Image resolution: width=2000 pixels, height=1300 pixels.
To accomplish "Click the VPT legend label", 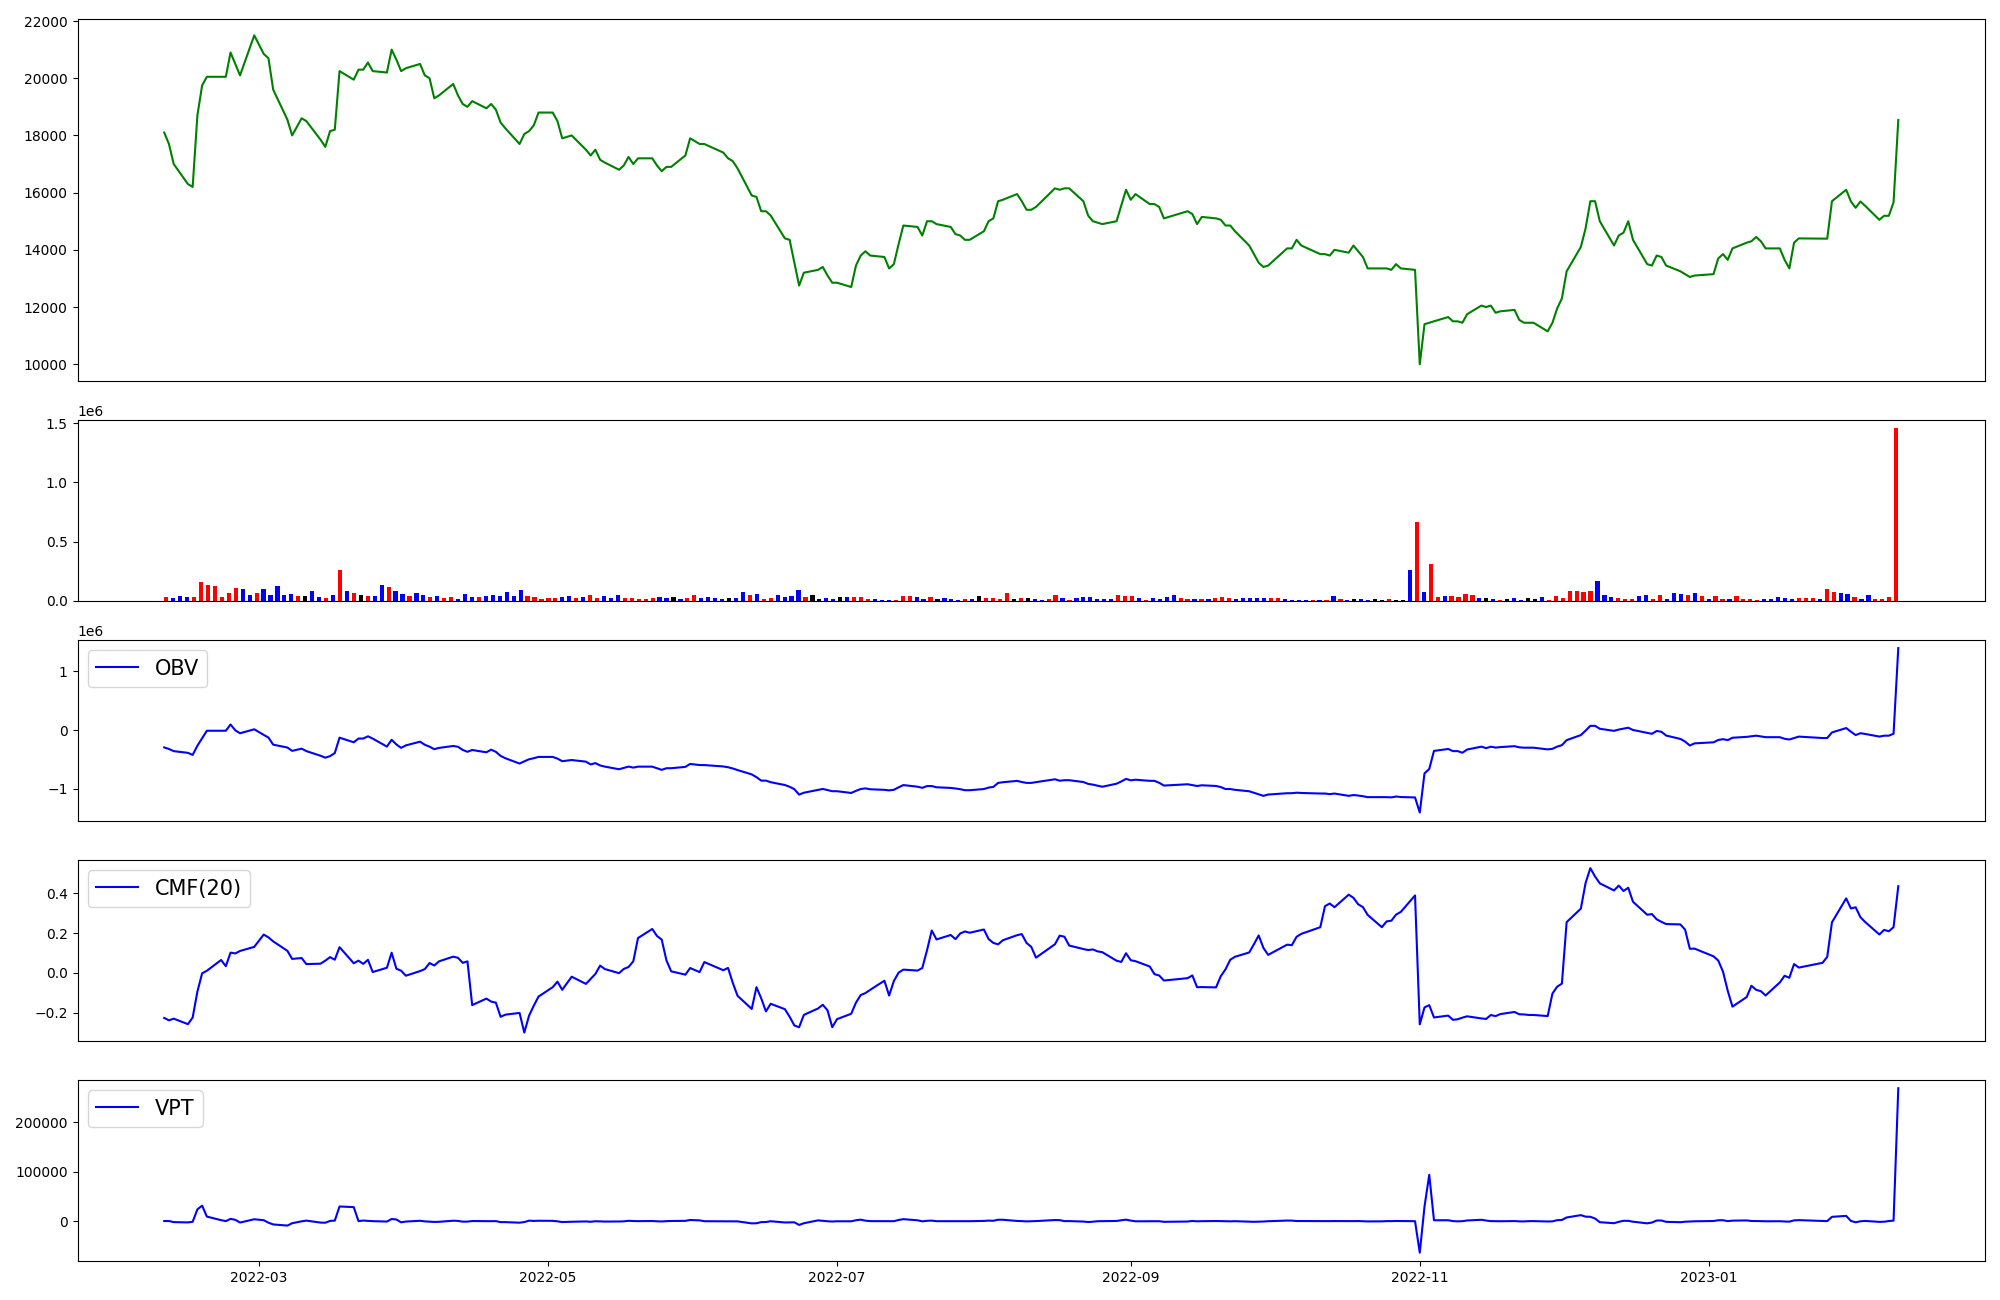I will [x=174, y=1108].
